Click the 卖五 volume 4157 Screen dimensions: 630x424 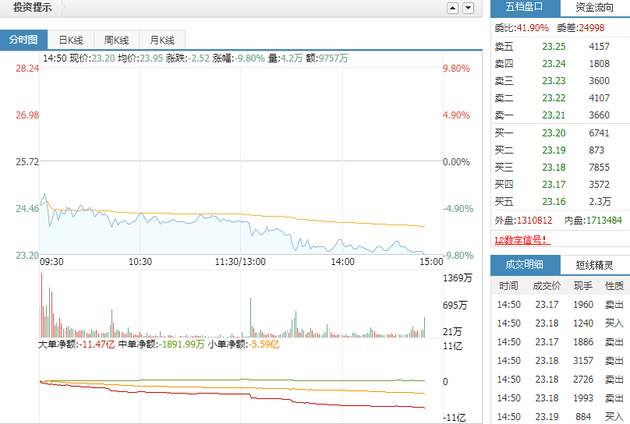pyautogui.click(x=599, y=47)
